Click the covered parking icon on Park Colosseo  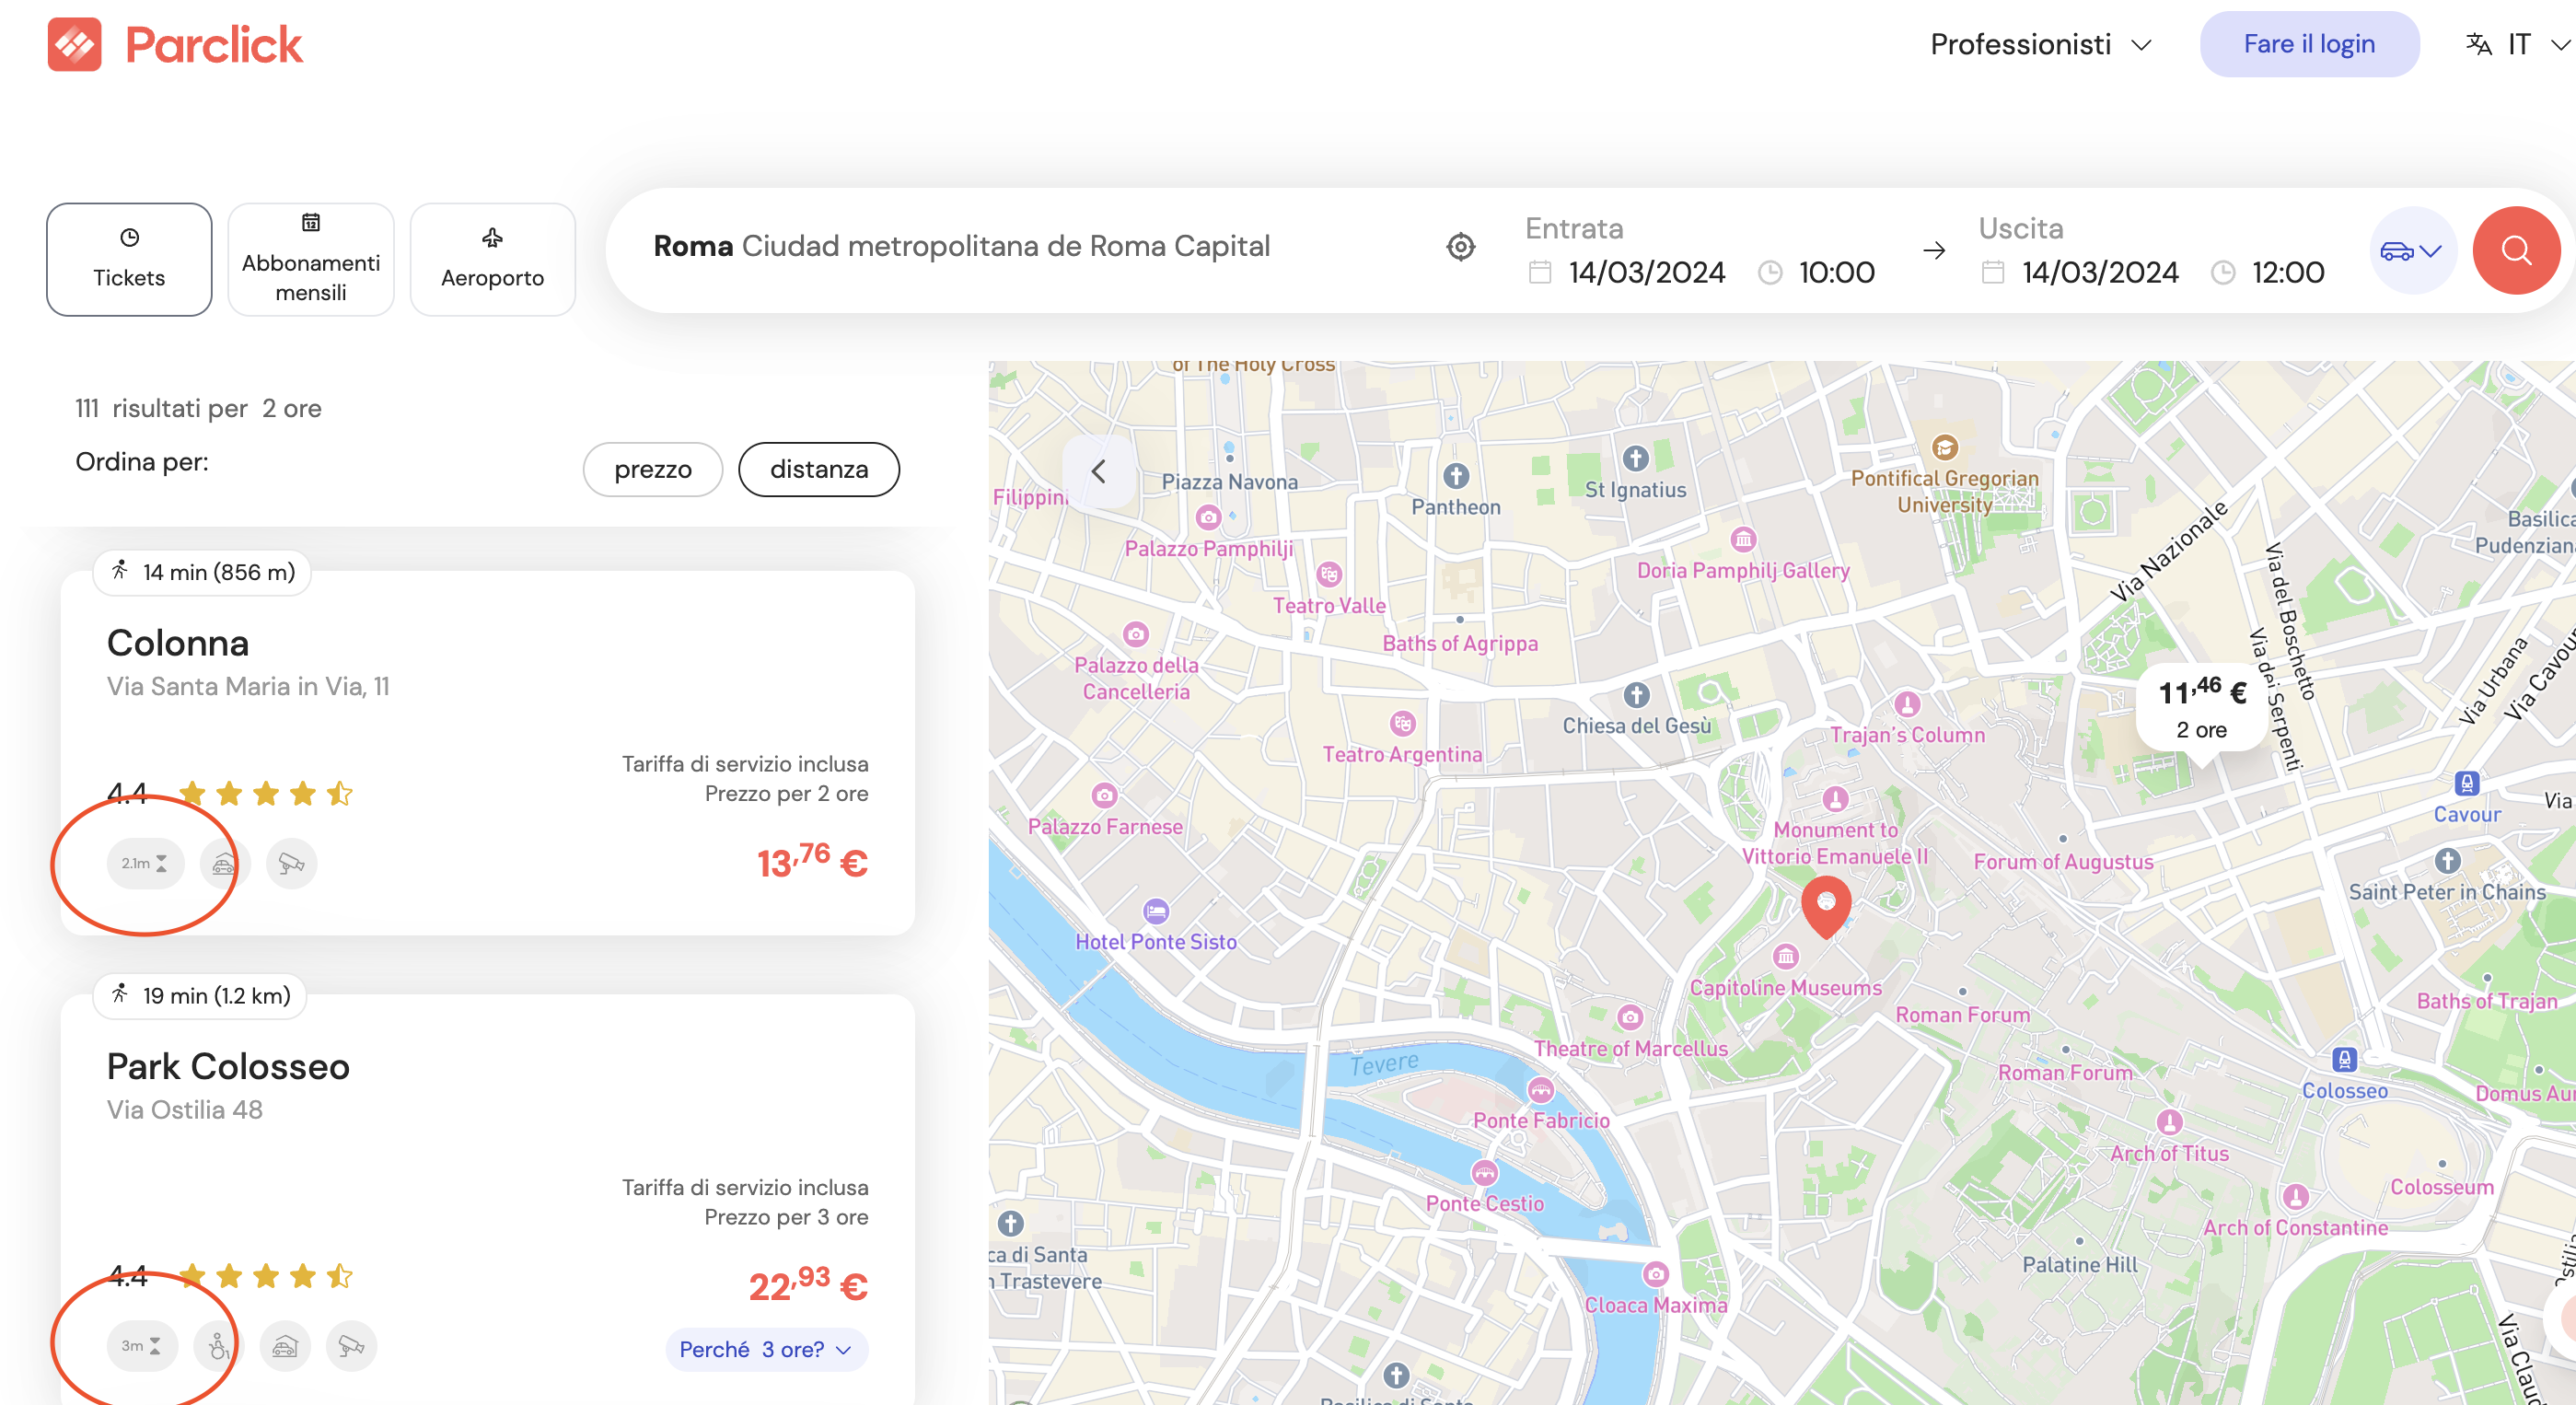[285, 1346]
